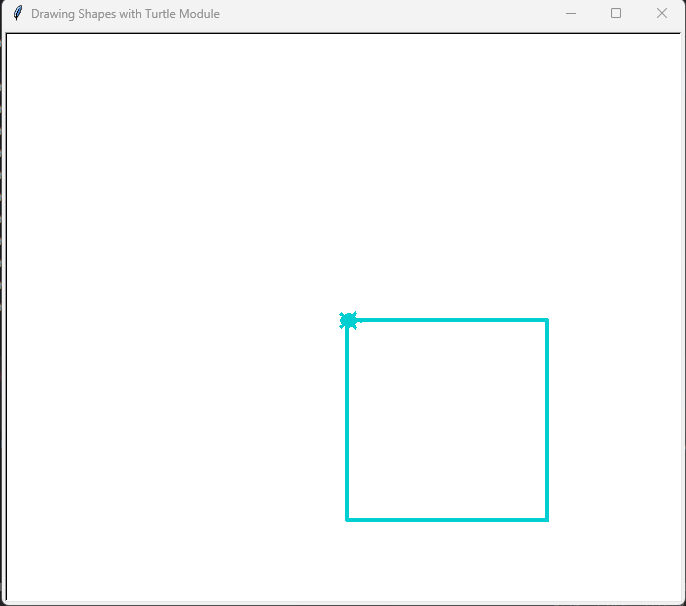Click the middle of the square's bottom edge
Viewport: 686px width, 606px height.
[x=447, y=519]
